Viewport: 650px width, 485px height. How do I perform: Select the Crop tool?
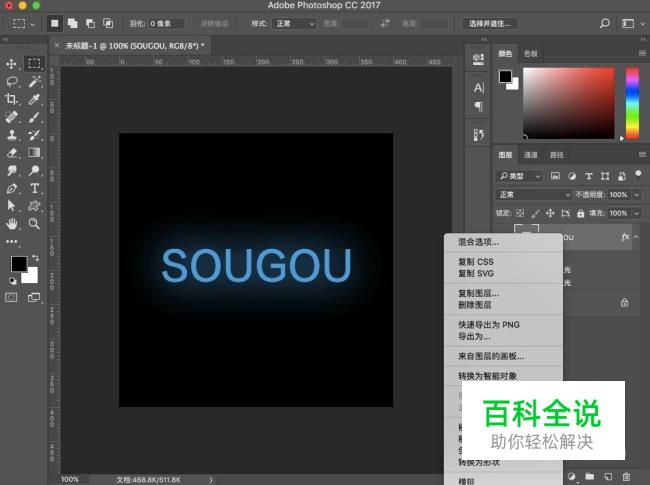coord(11,99)
